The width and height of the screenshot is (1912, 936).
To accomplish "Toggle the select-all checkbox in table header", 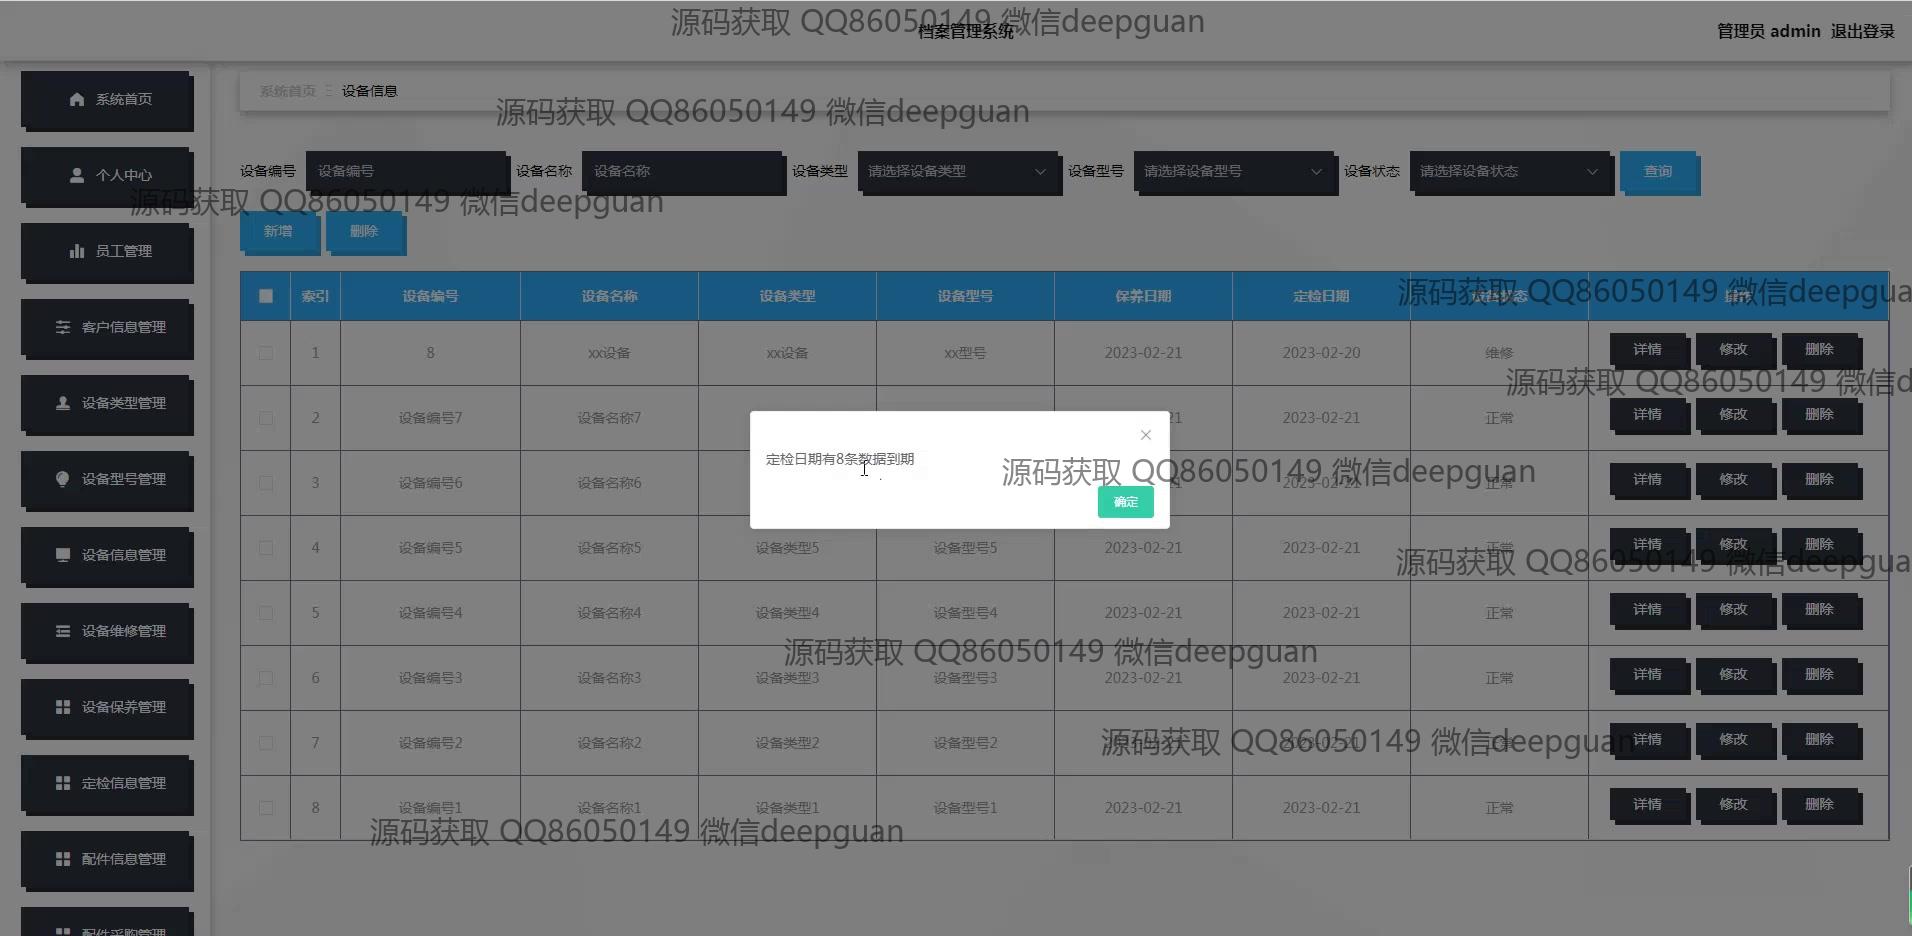I will click(266, 296).
